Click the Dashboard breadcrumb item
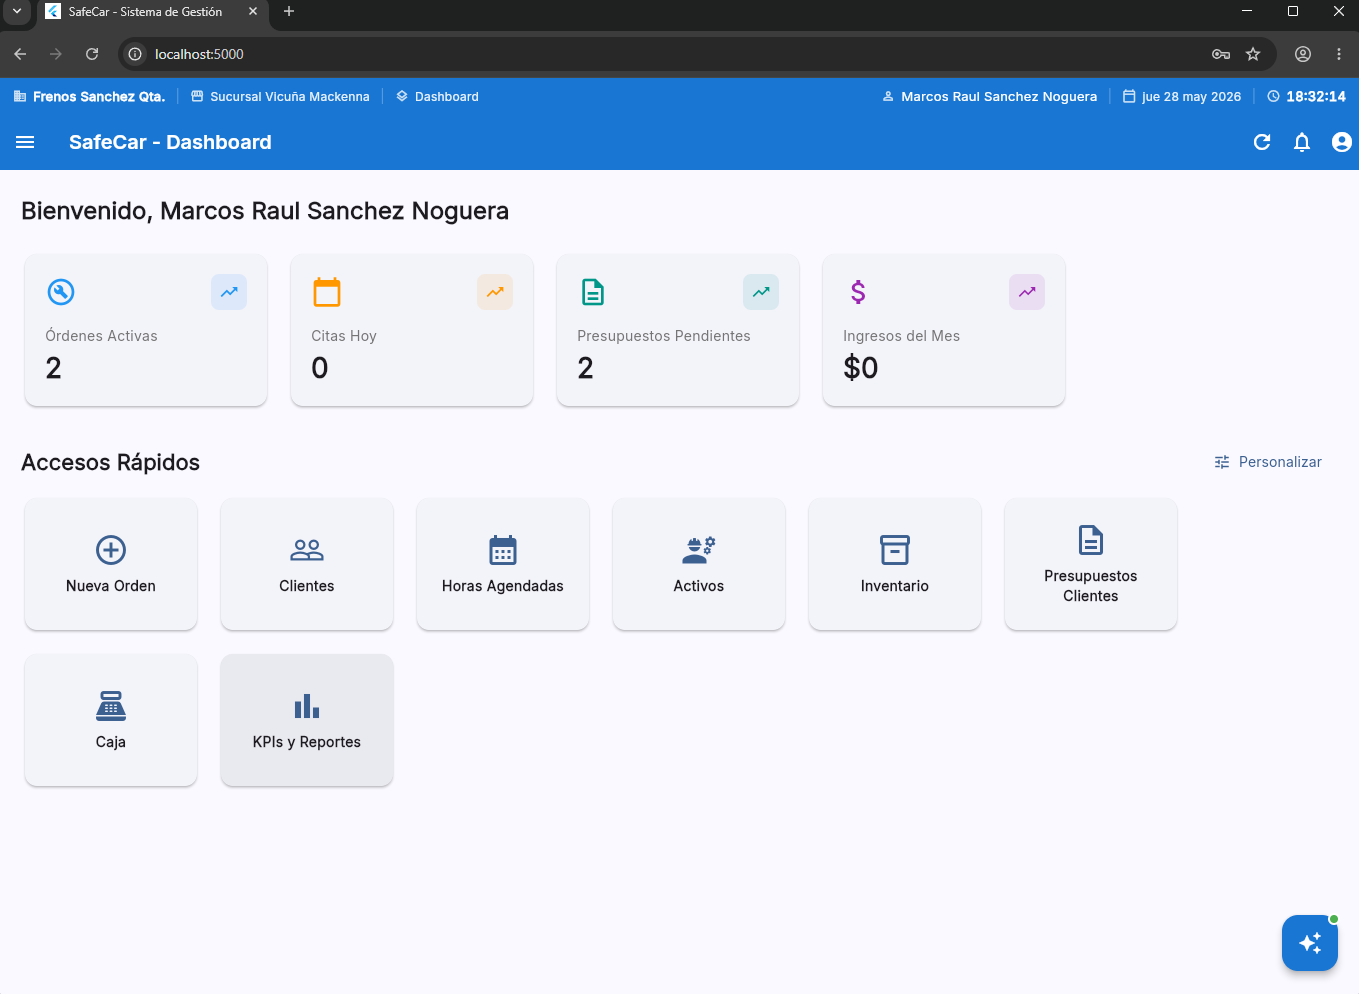Viewport: 1359px width, 994px height. point(437,97)
